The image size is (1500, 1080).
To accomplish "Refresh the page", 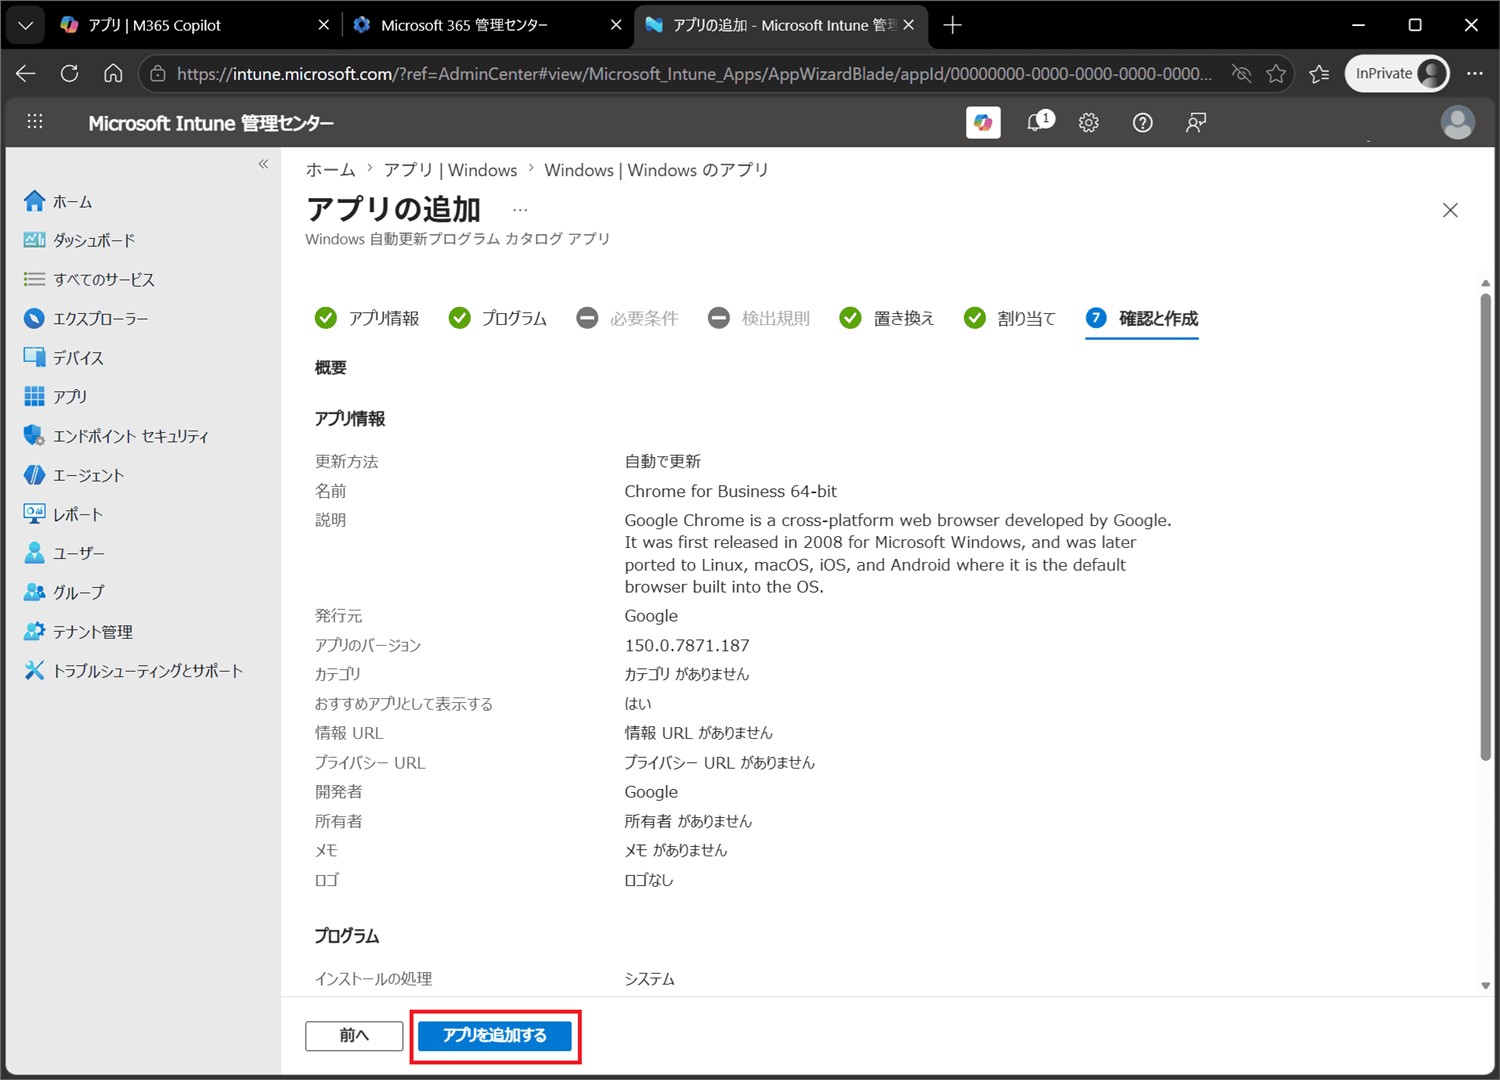I will tap(69, 73).
